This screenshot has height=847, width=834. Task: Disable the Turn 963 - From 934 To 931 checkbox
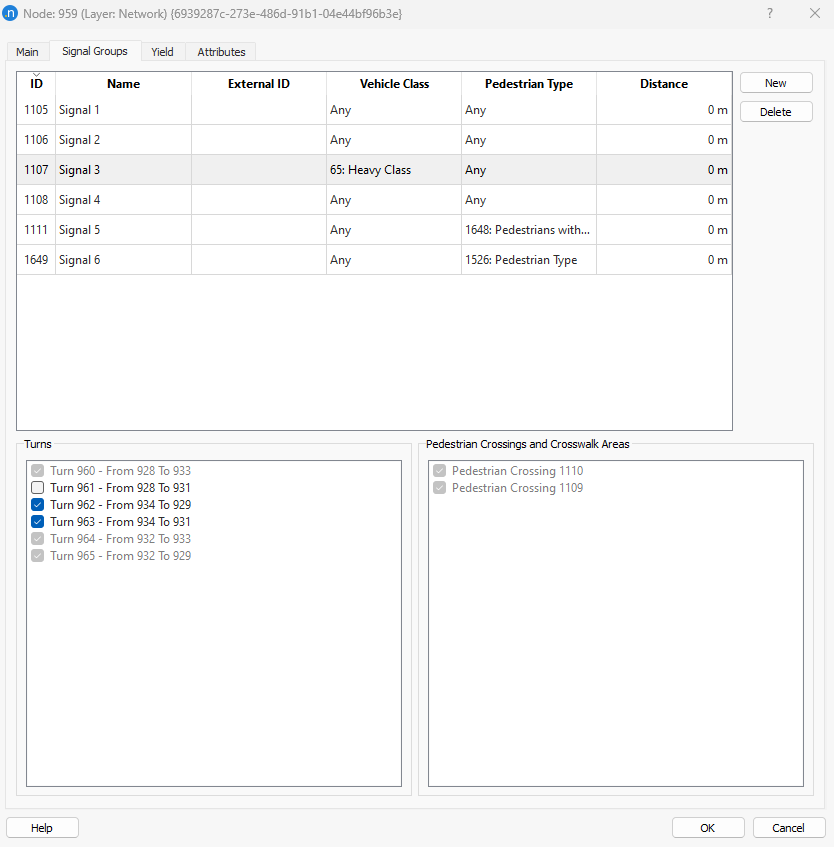coord(37,521)
